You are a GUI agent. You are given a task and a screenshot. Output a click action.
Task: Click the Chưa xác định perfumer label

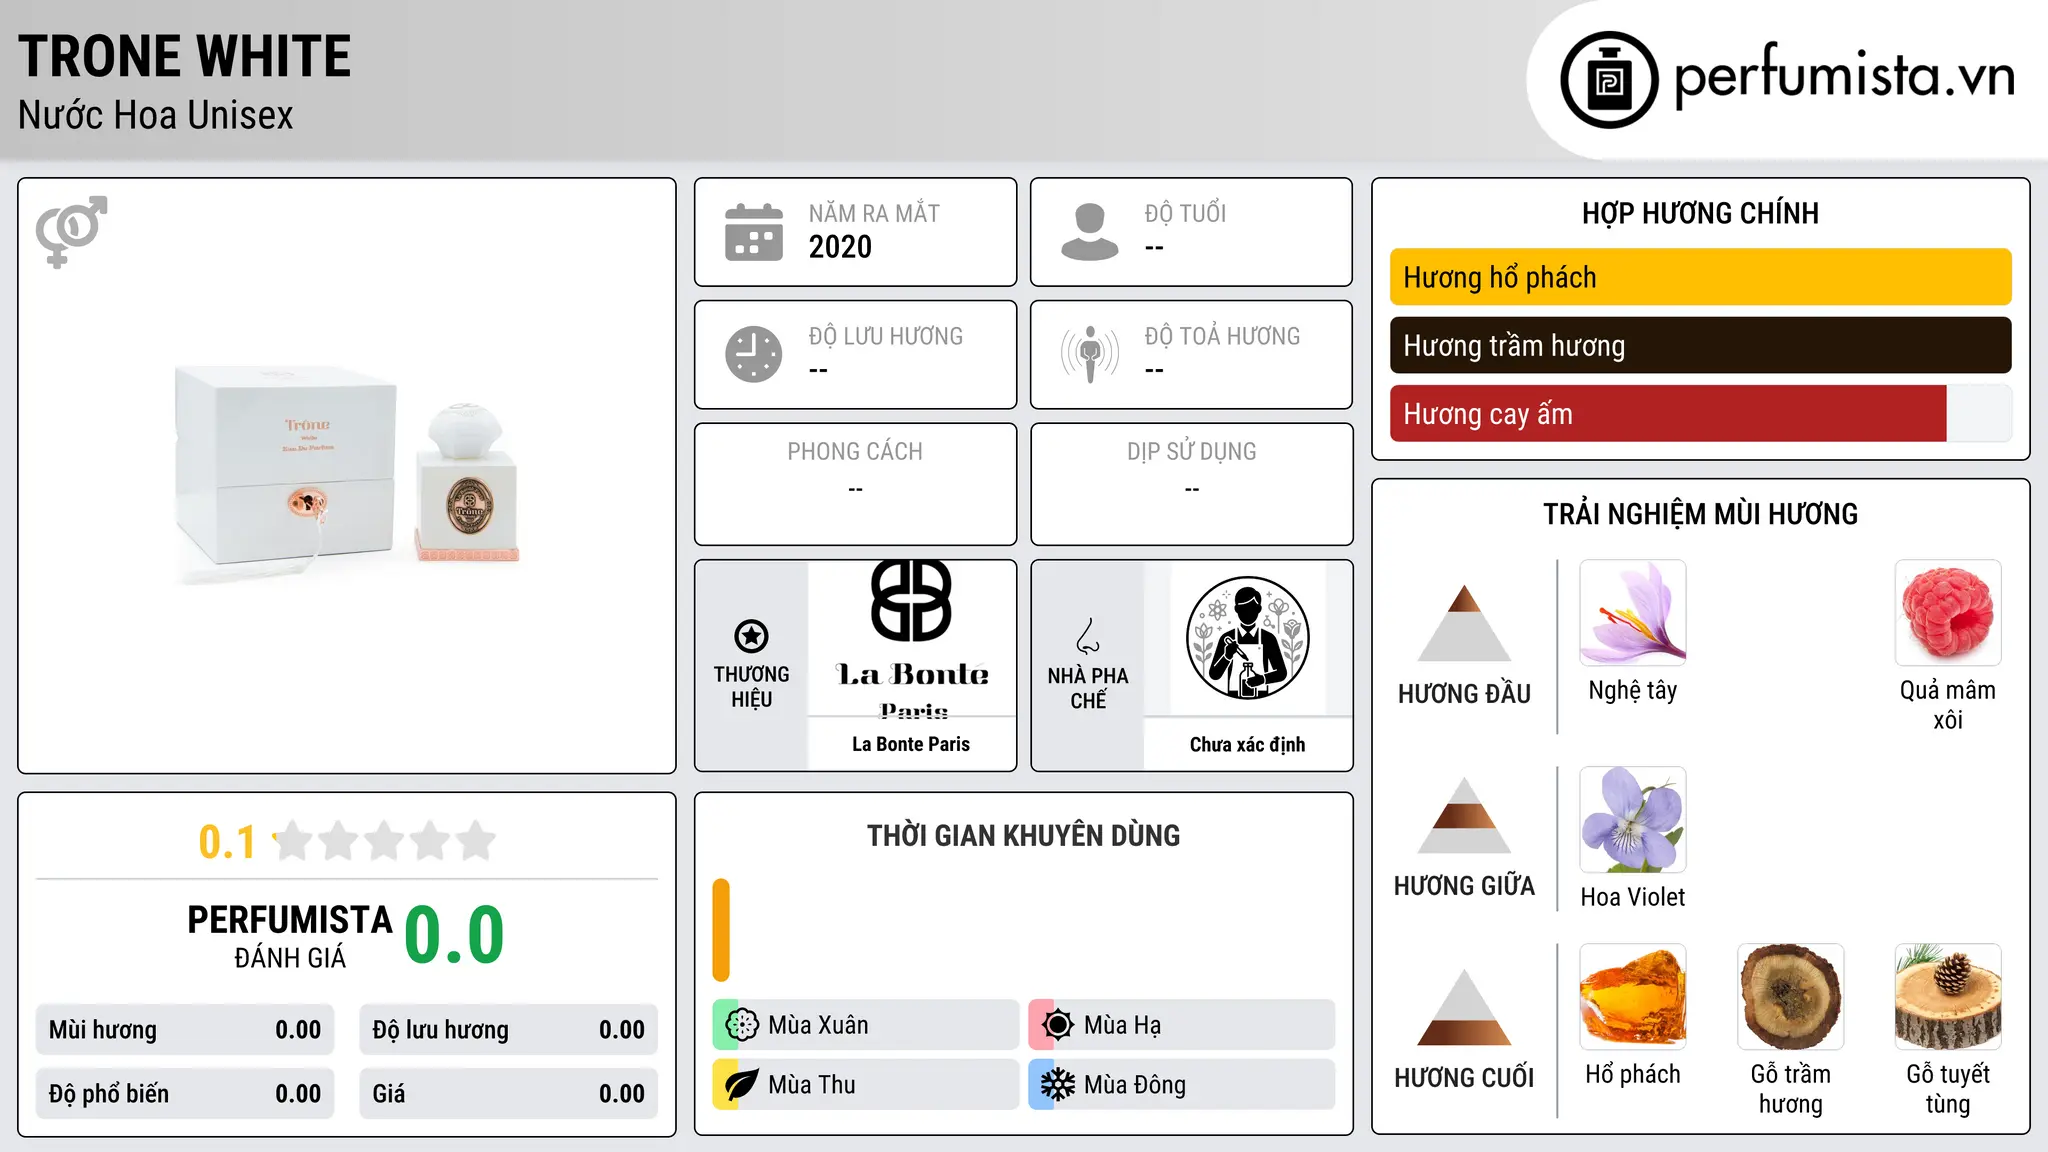click(1247, 744)
